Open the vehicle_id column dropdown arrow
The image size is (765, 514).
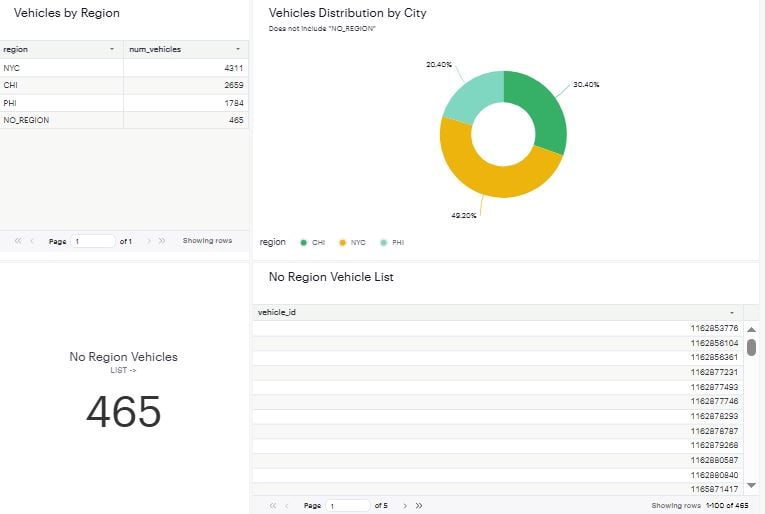point(732,313)
